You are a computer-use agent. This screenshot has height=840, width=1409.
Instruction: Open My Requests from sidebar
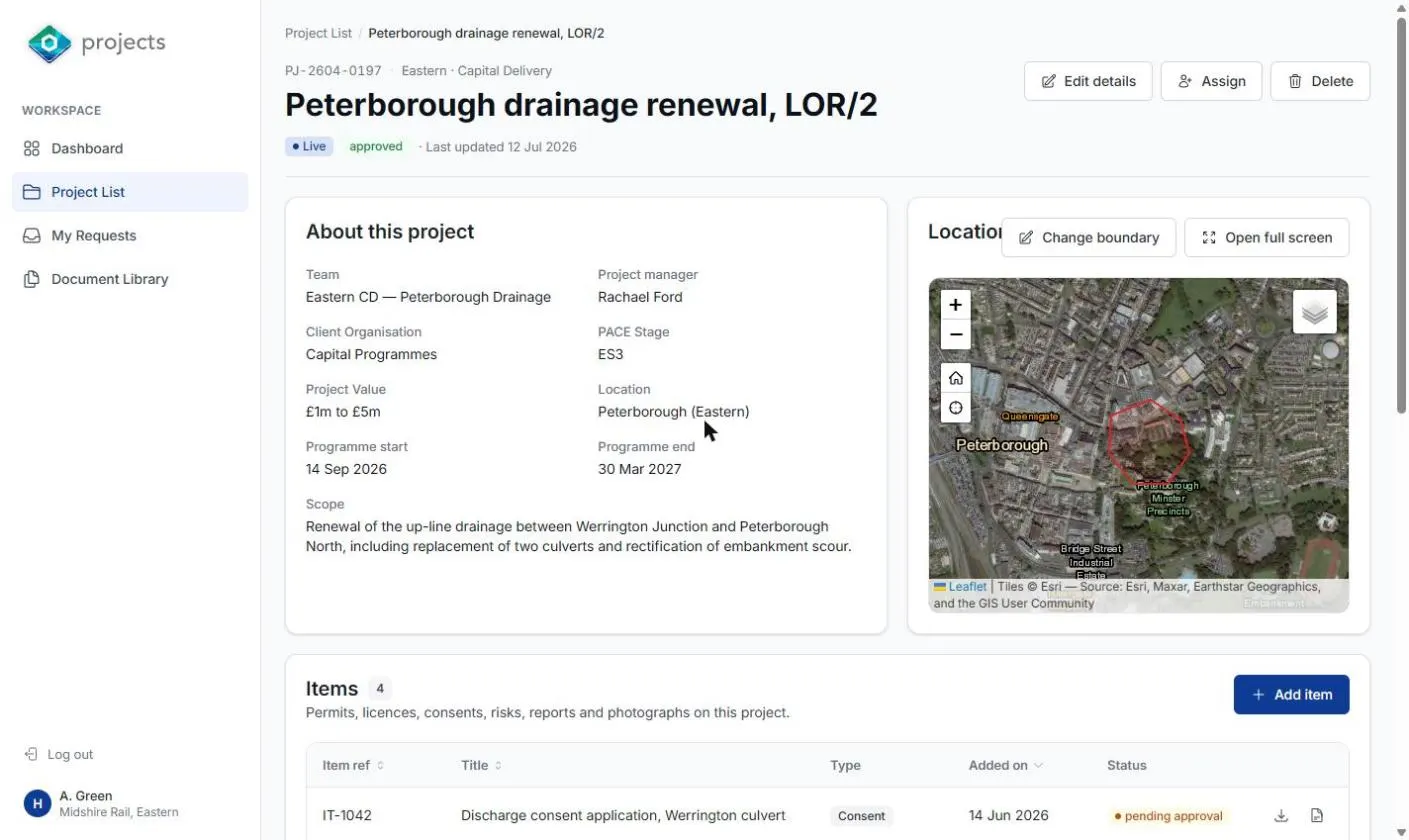pyautogui.click(x=130, y=236)
